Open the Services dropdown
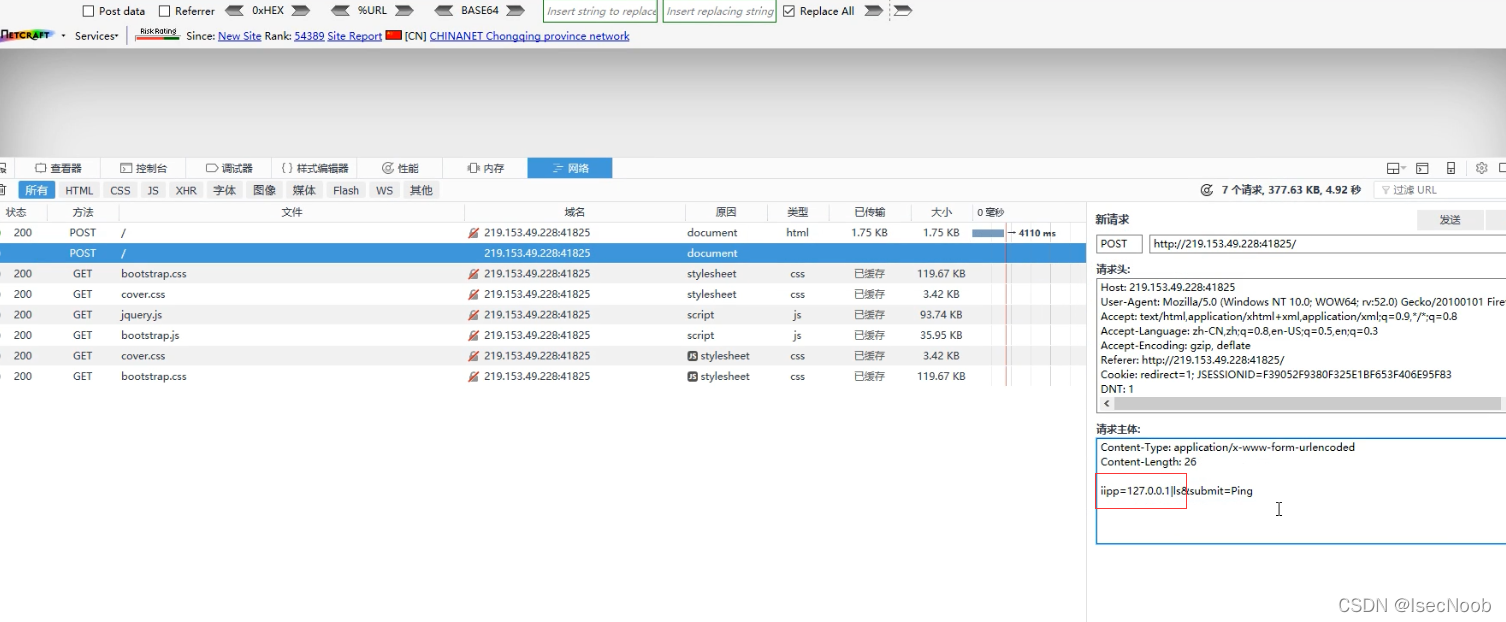 96,36
